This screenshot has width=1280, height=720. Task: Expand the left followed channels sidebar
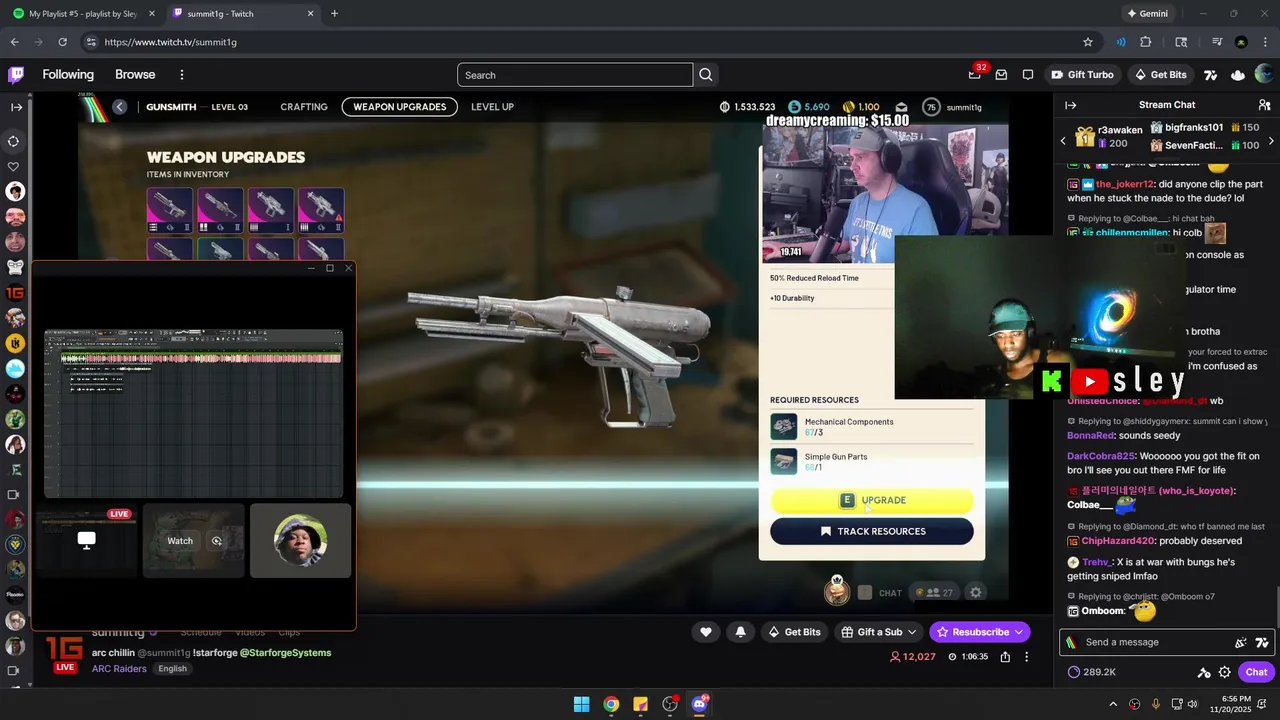pos(16,107)
